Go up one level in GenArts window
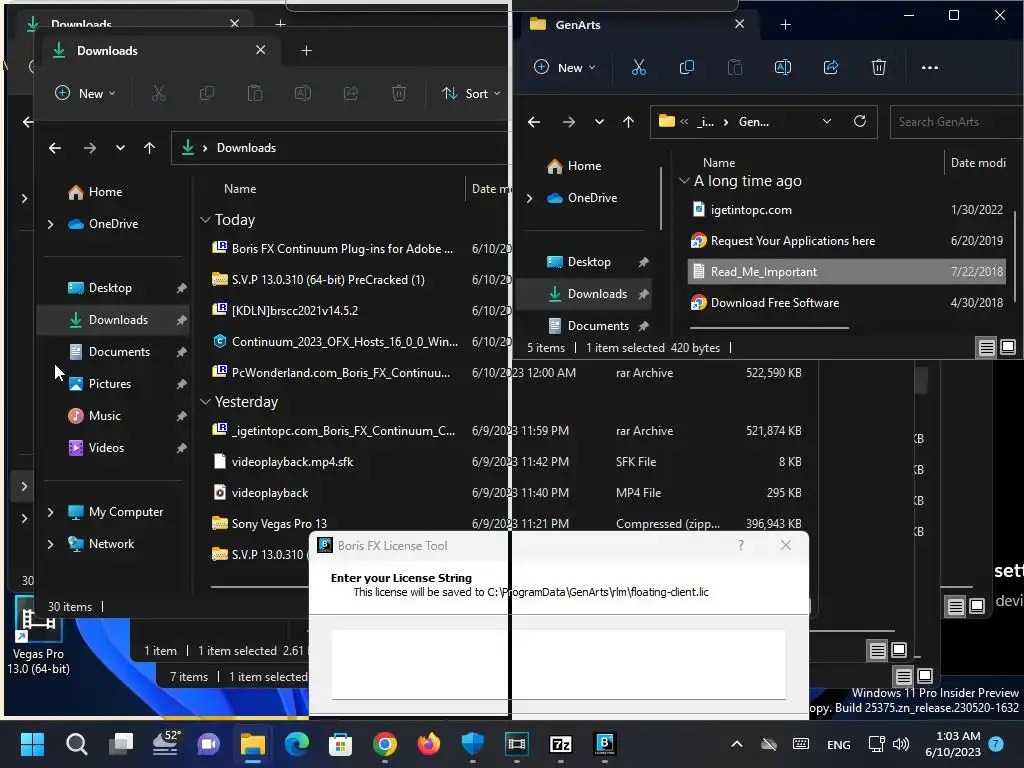 628,121
